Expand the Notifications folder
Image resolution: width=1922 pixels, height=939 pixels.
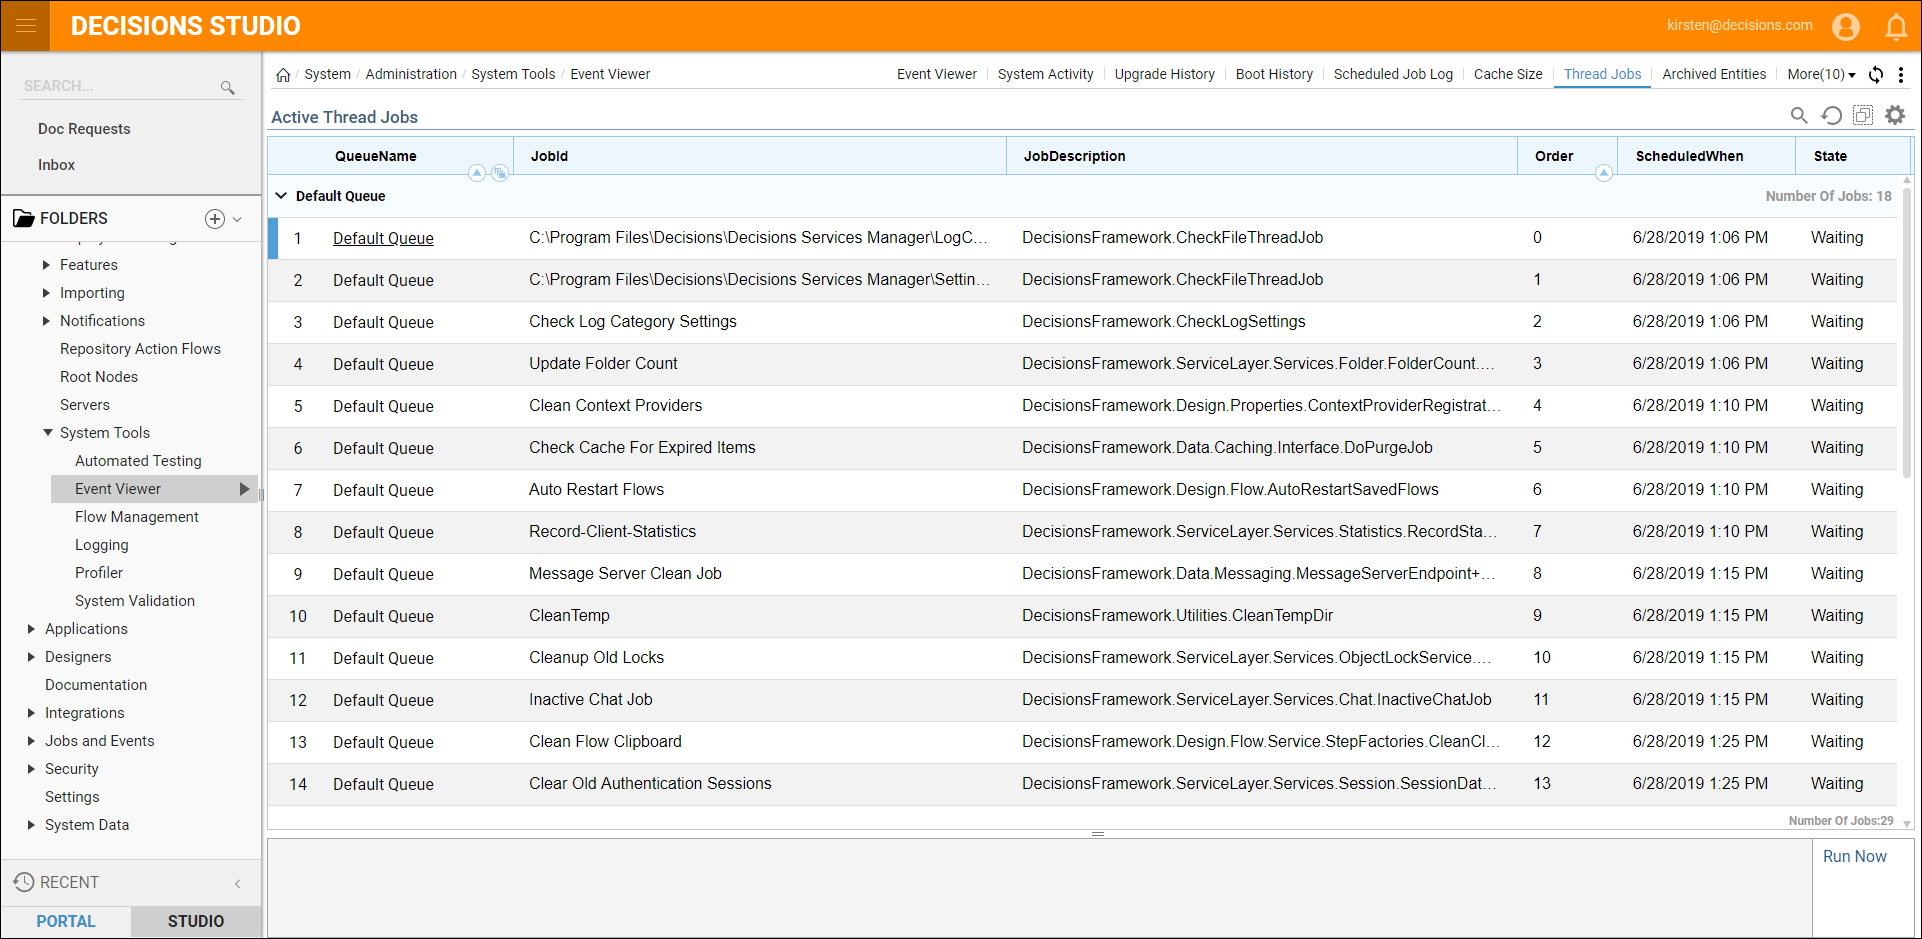[46, 321]
